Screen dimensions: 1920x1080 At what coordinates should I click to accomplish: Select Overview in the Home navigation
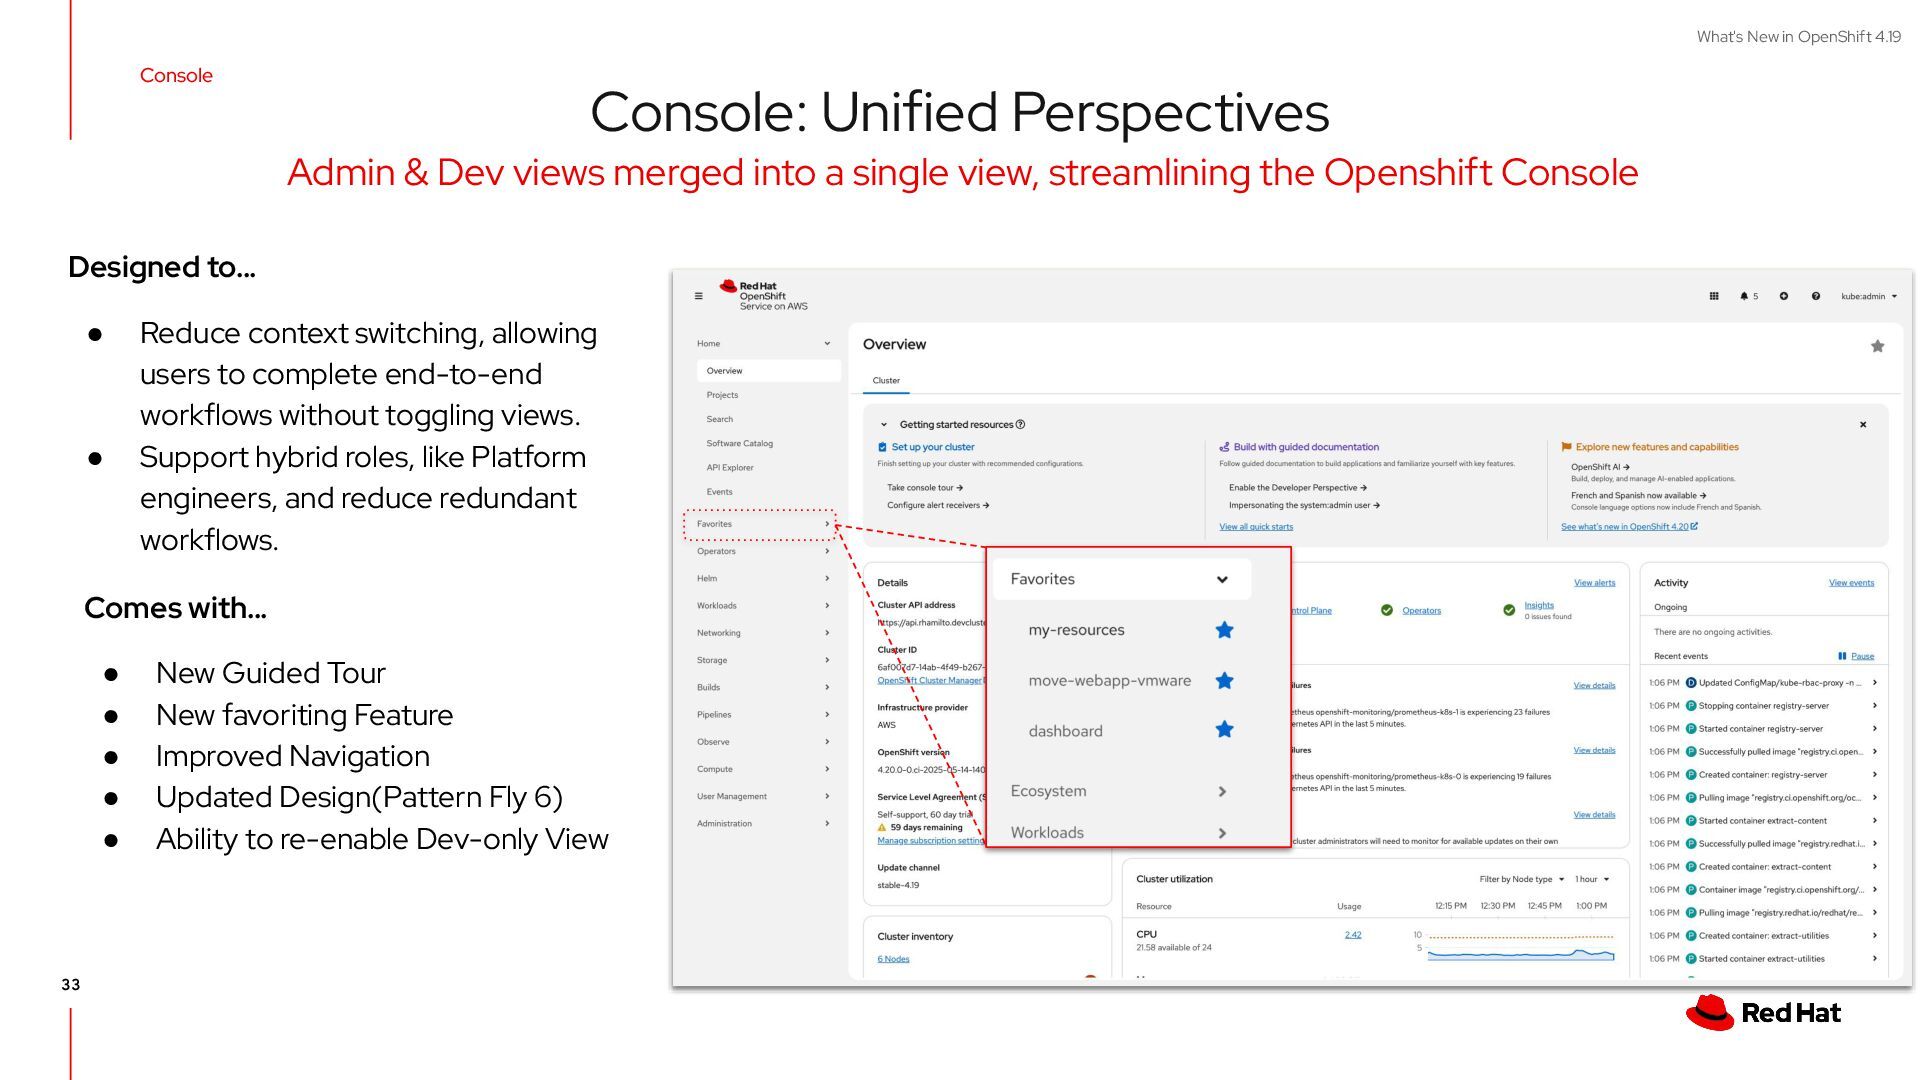click(768, 371)
